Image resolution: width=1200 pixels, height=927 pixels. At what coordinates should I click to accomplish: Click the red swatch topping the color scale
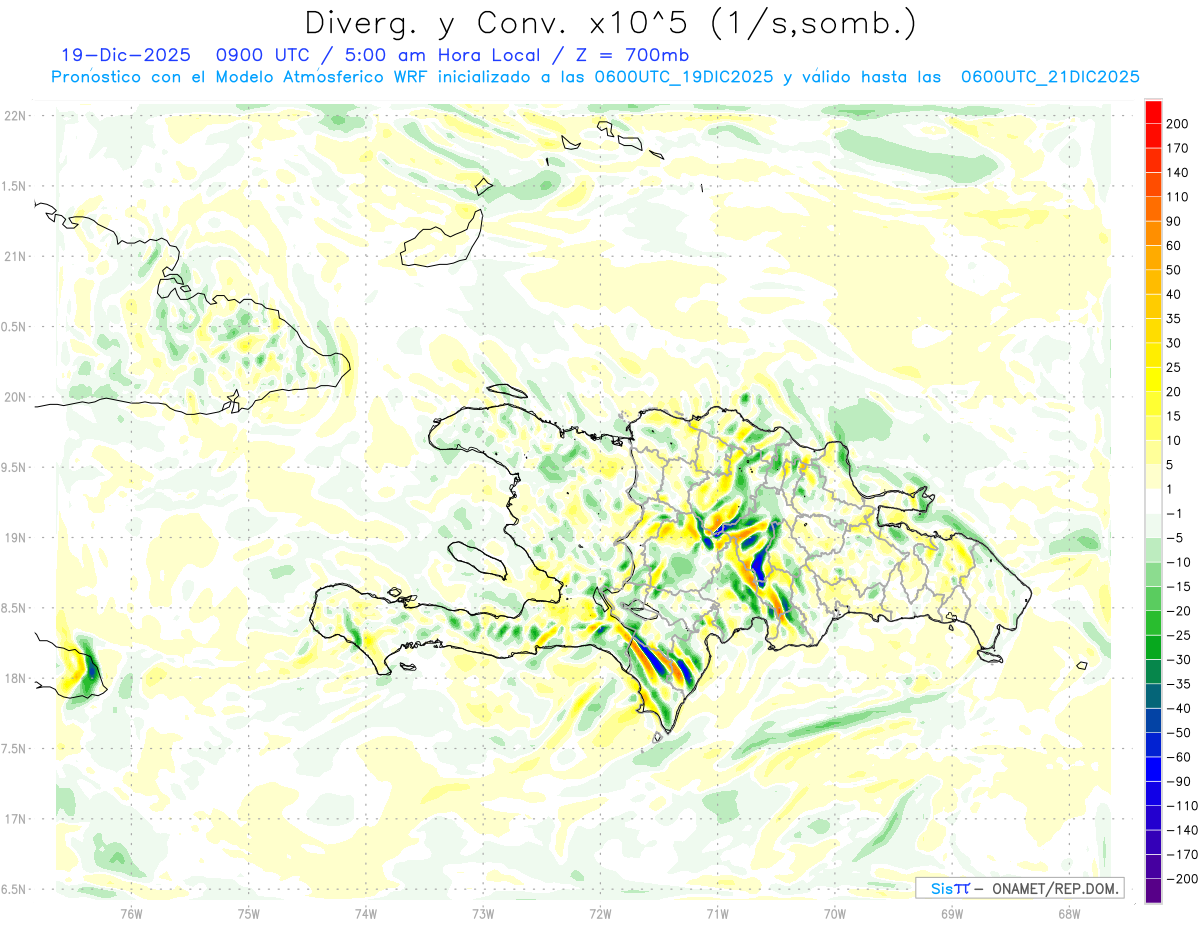[x=1153, y=112]
